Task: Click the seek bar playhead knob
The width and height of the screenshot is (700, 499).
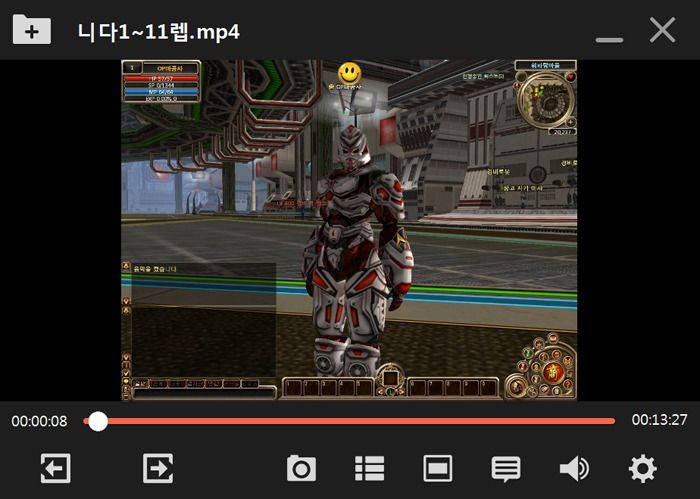Action: click(x=98, y=421)
